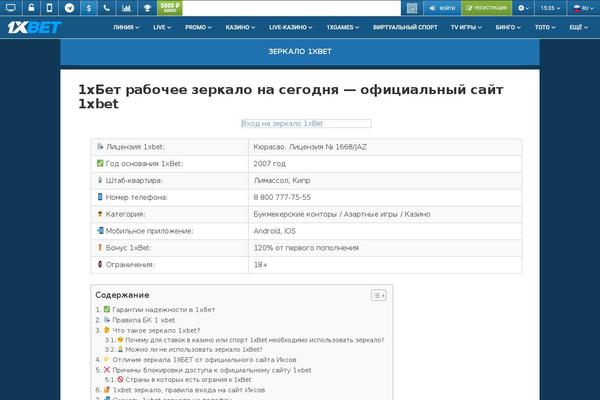This screenshot has width=600, height=400.
Task: Open 3.2 Можно ли не использовать зеркало link
Action: click(194, 349)
